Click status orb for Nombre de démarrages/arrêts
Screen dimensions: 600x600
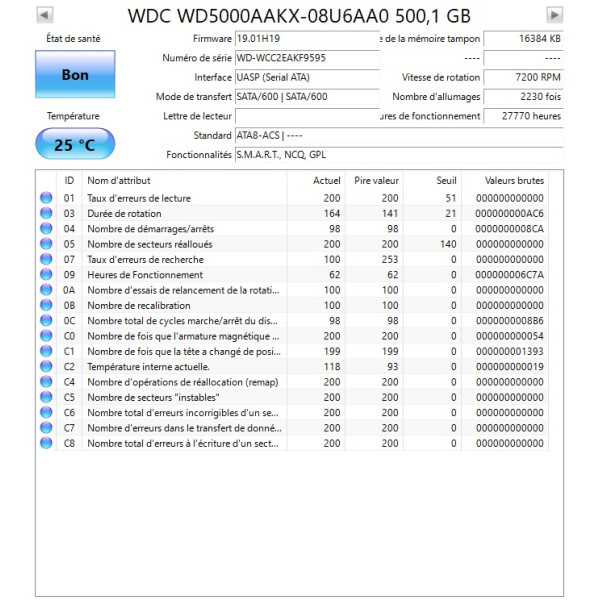(46, 228)
